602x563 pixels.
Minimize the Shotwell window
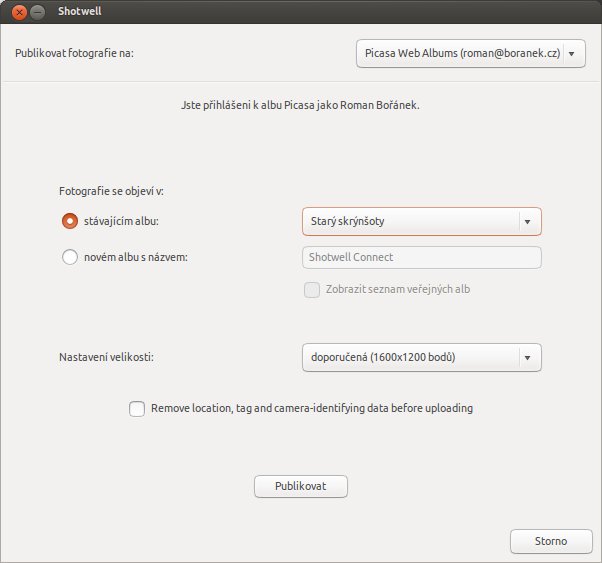point(38,13)
